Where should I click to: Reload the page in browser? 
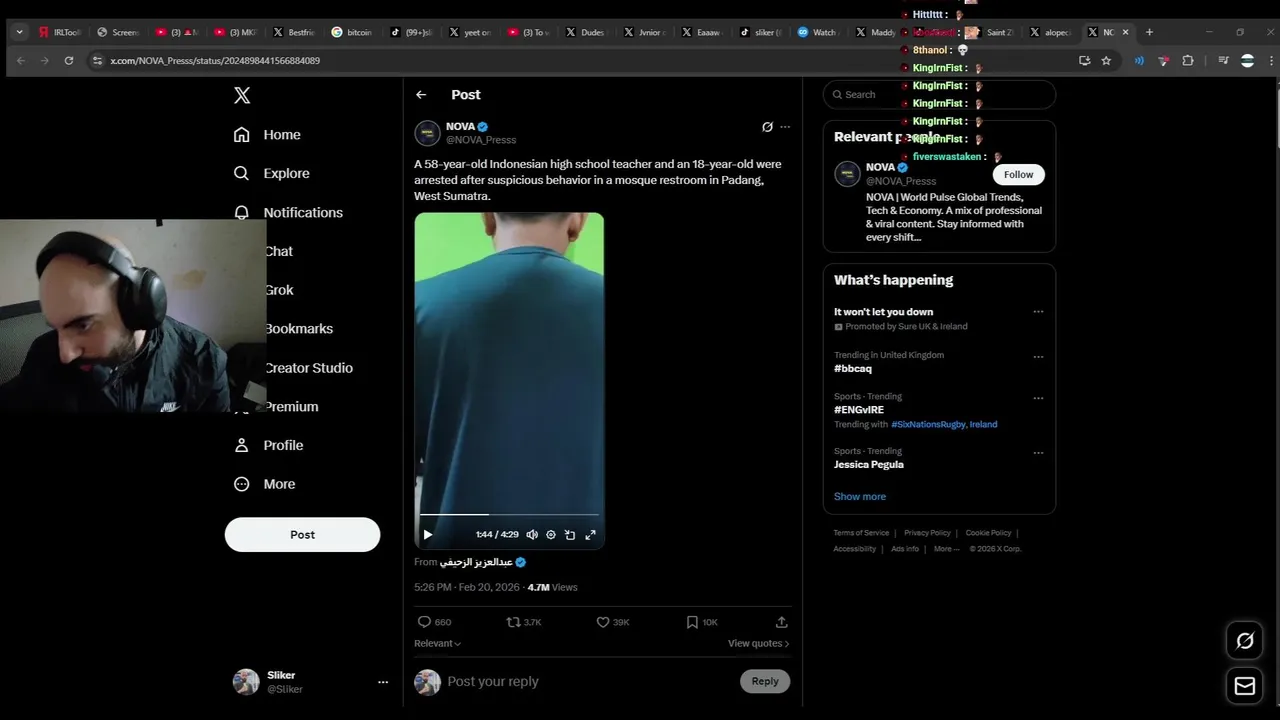coord(68,60)
